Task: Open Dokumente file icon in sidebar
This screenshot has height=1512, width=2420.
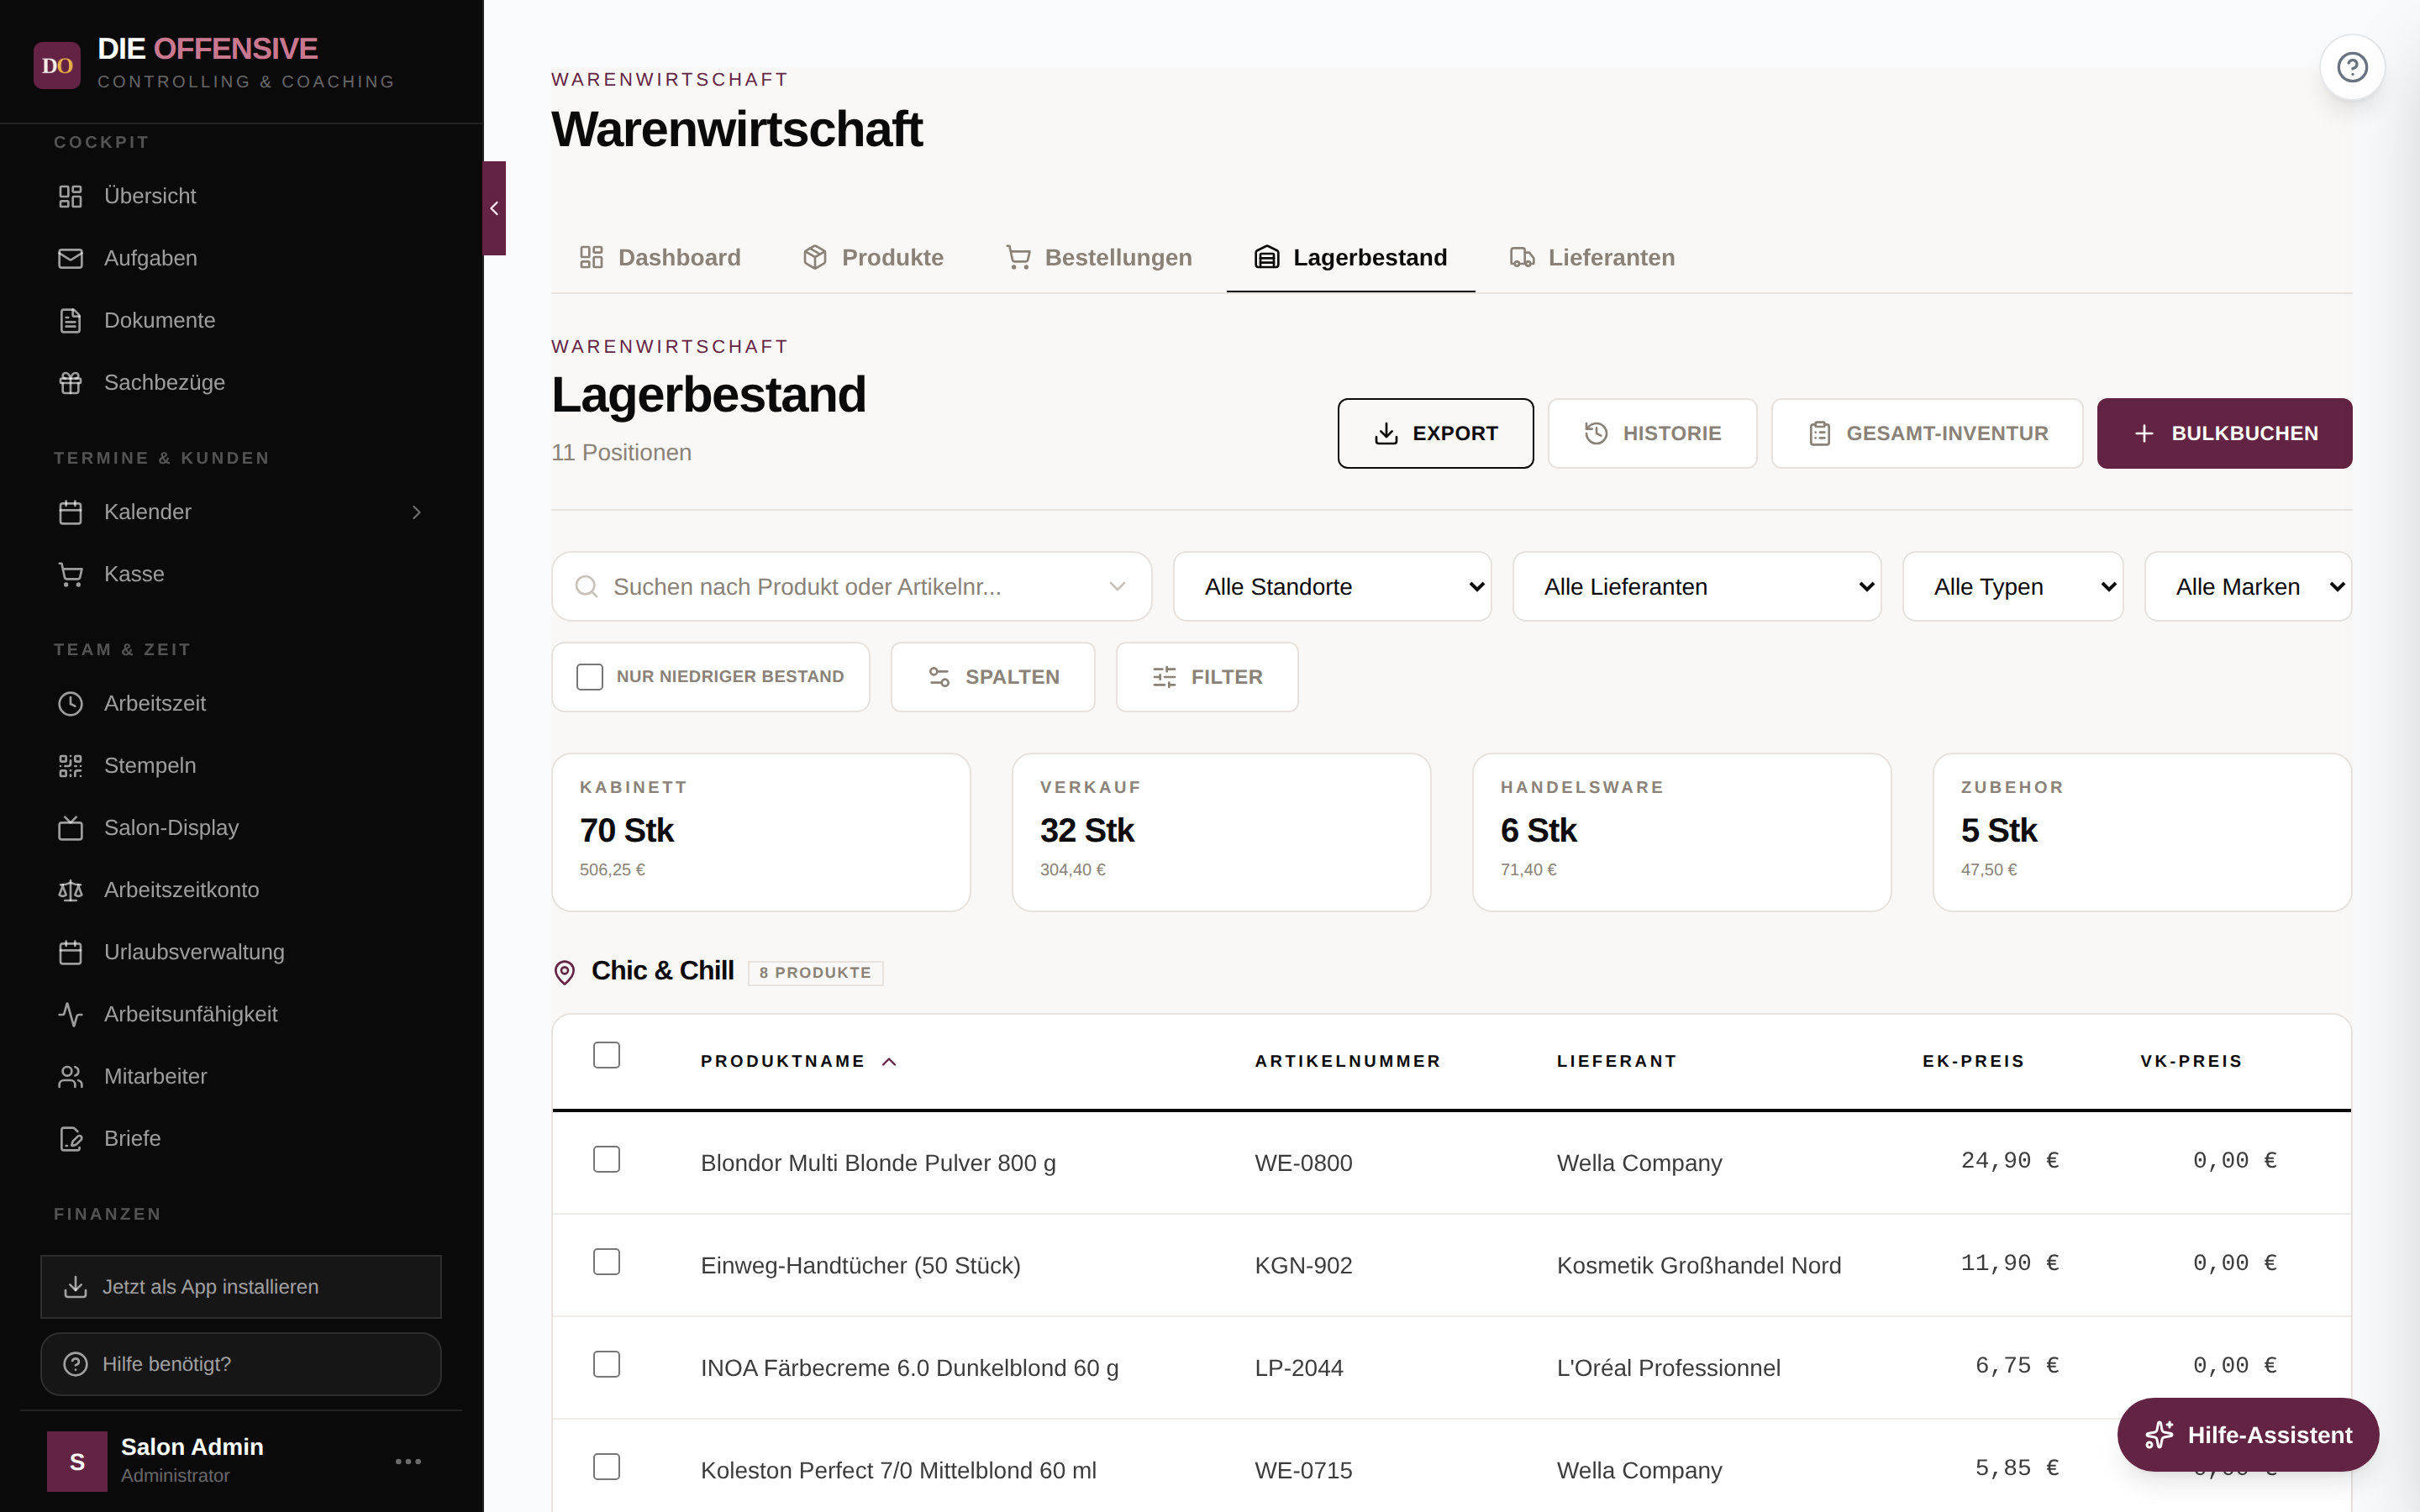Action: (70, 320)
